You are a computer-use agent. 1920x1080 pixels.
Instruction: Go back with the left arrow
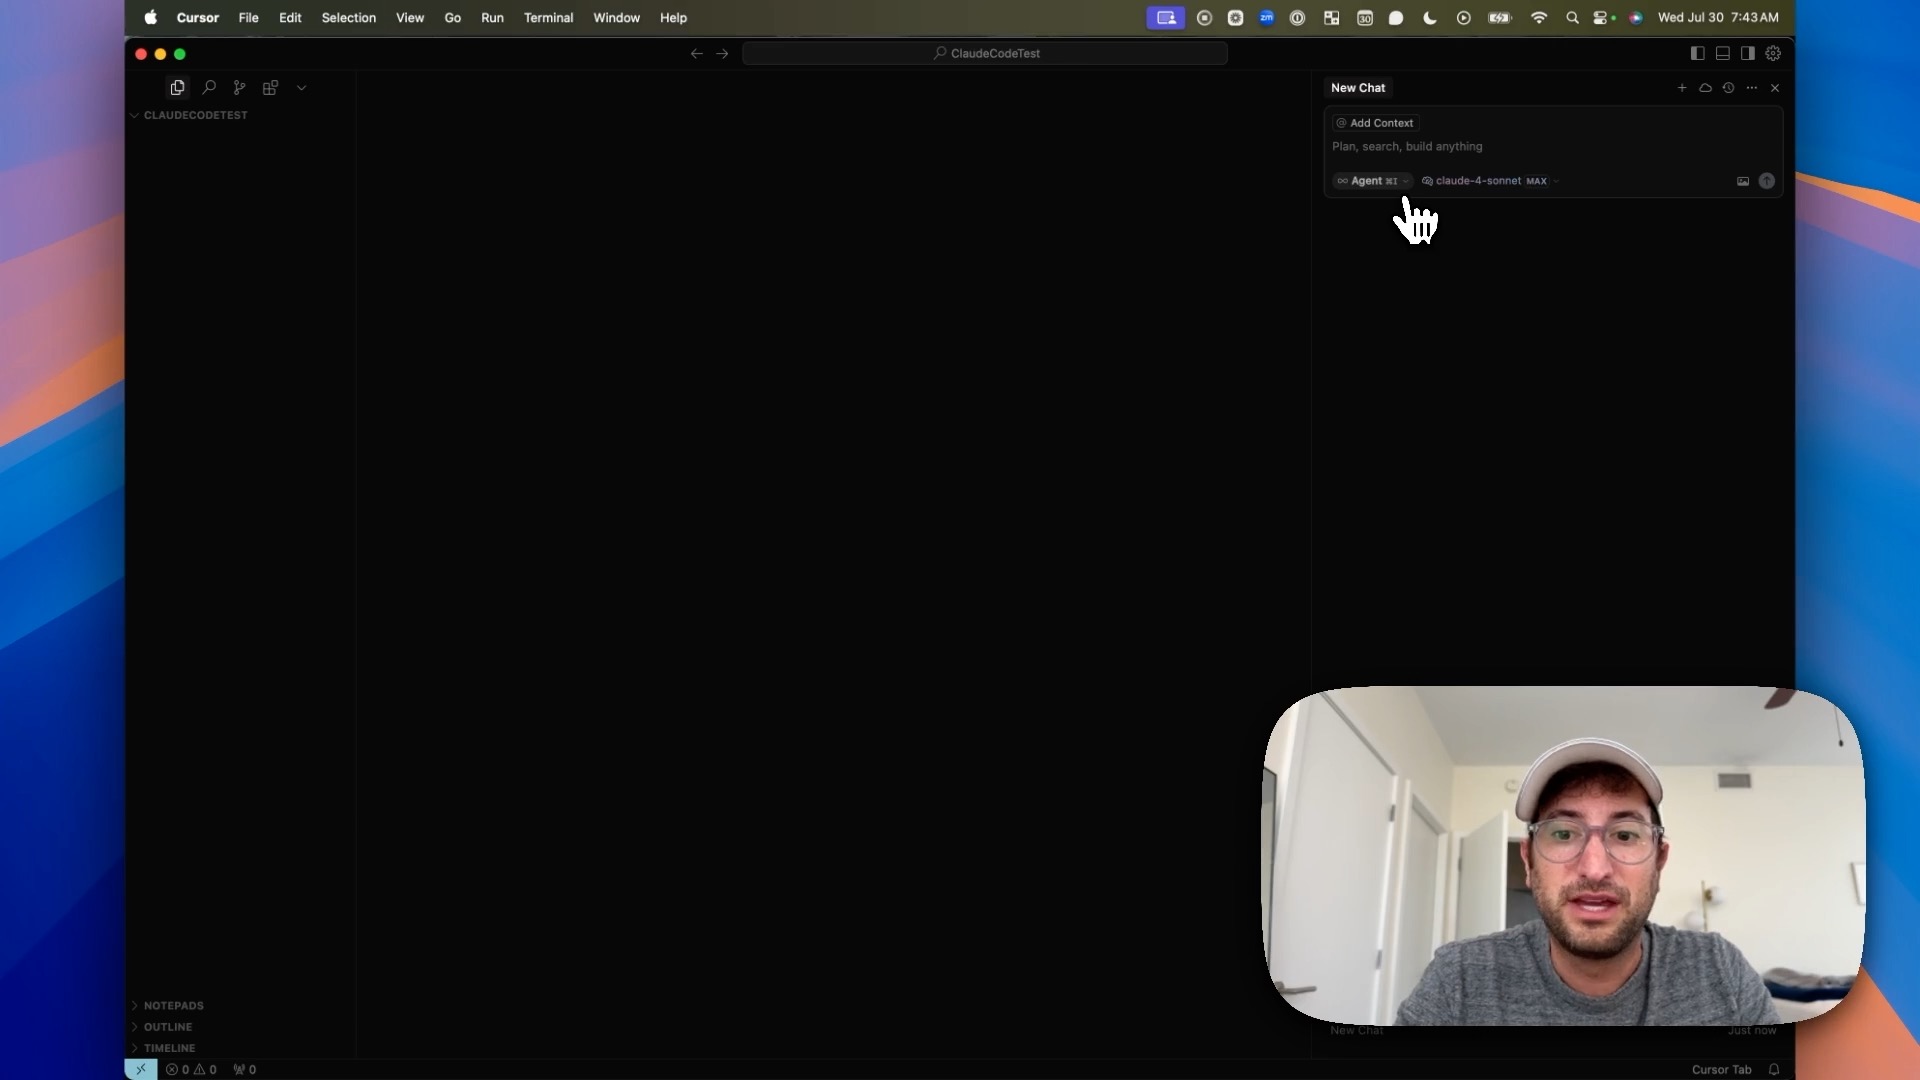pos(697,53)
